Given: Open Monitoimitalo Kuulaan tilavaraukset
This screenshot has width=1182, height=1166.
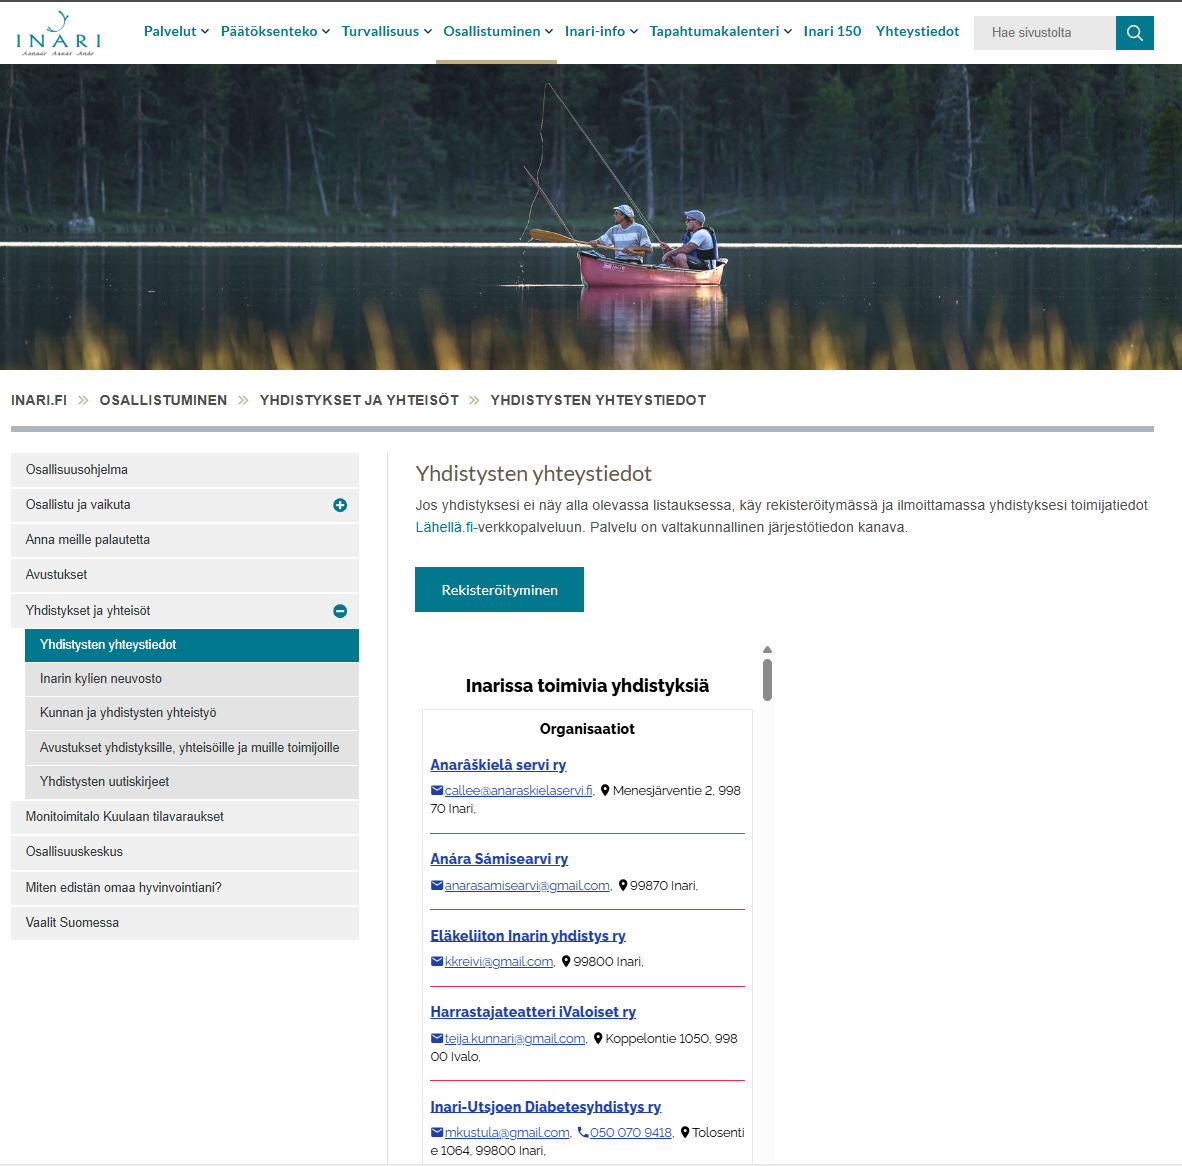Looking at the screenshot, I should pyautogui.click(x=185, y=817).
